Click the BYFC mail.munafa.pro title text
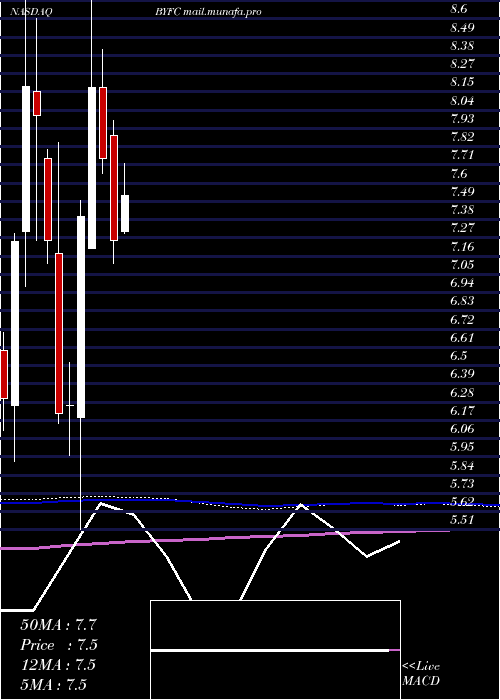The height and width of the screenshot is (700, 500). pos(208,12)
